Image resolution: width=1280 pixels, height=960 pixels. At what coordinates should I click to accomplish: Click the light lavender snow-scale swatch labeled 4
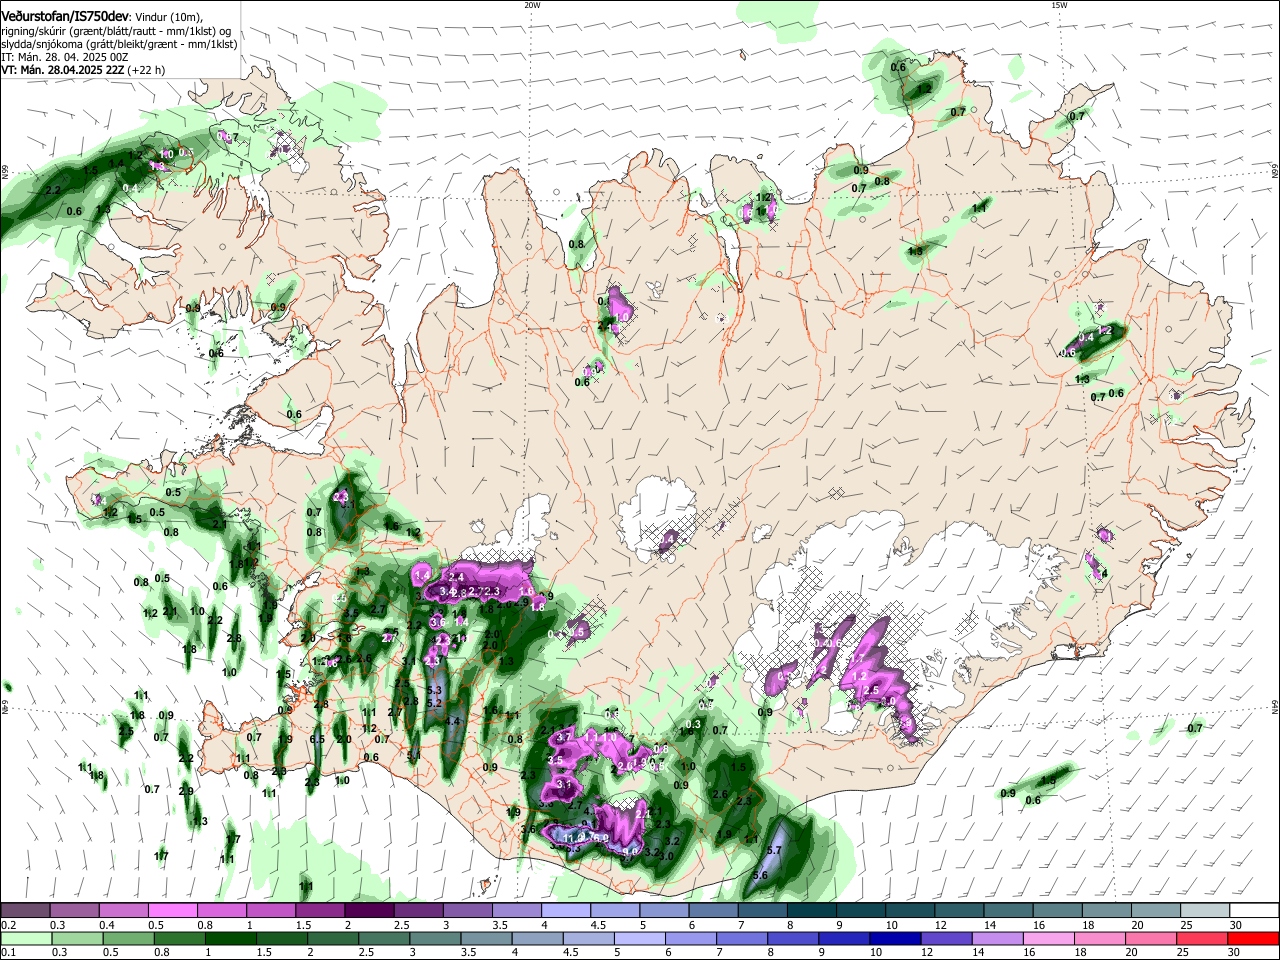coord(566,910)
